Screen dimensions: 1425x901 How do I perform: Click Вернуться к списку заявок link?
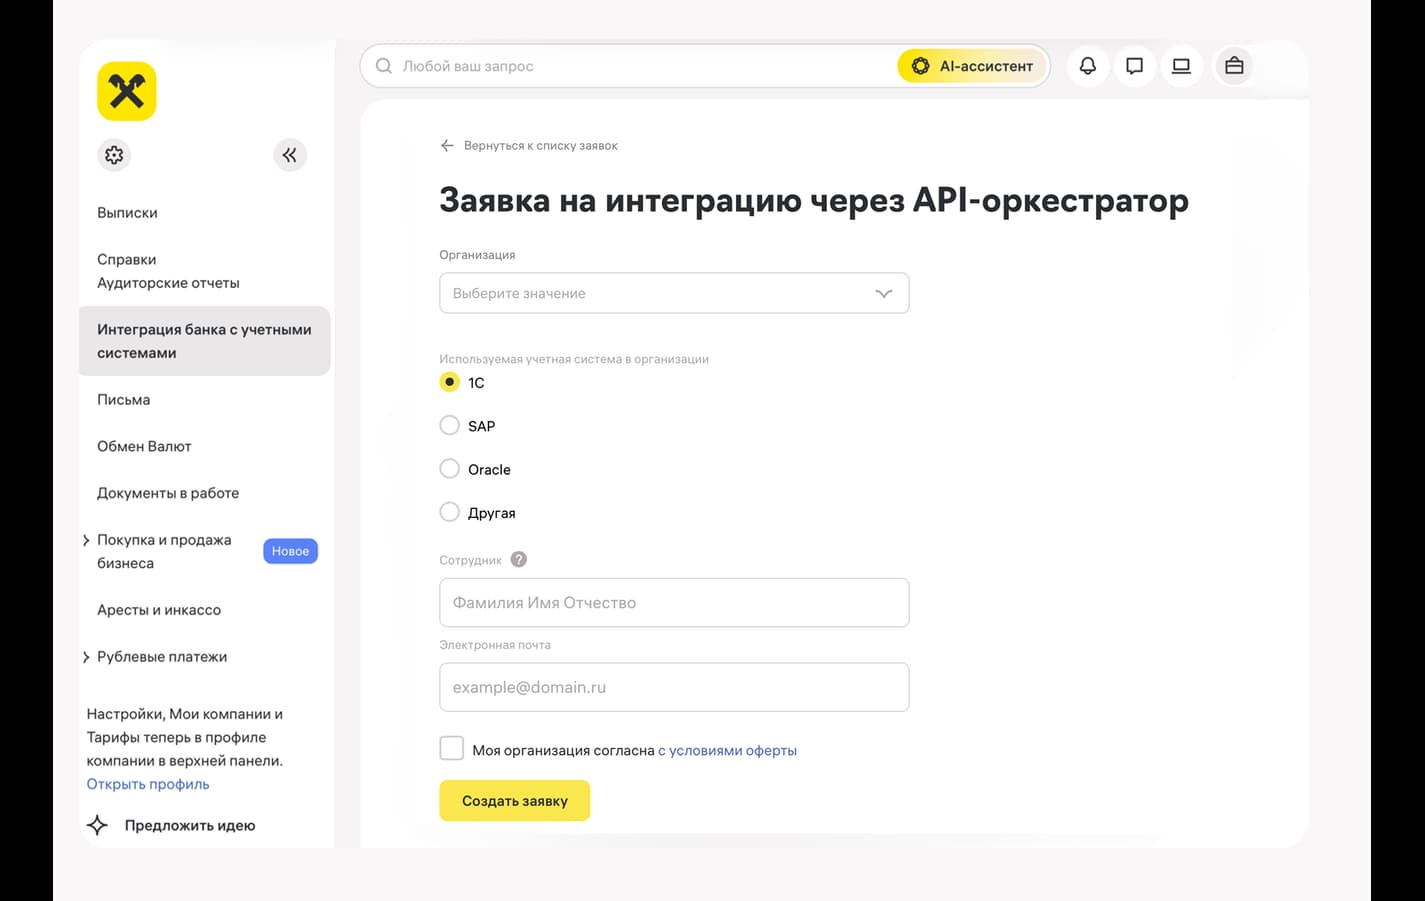pyautogui.click(x=541, y=146)
